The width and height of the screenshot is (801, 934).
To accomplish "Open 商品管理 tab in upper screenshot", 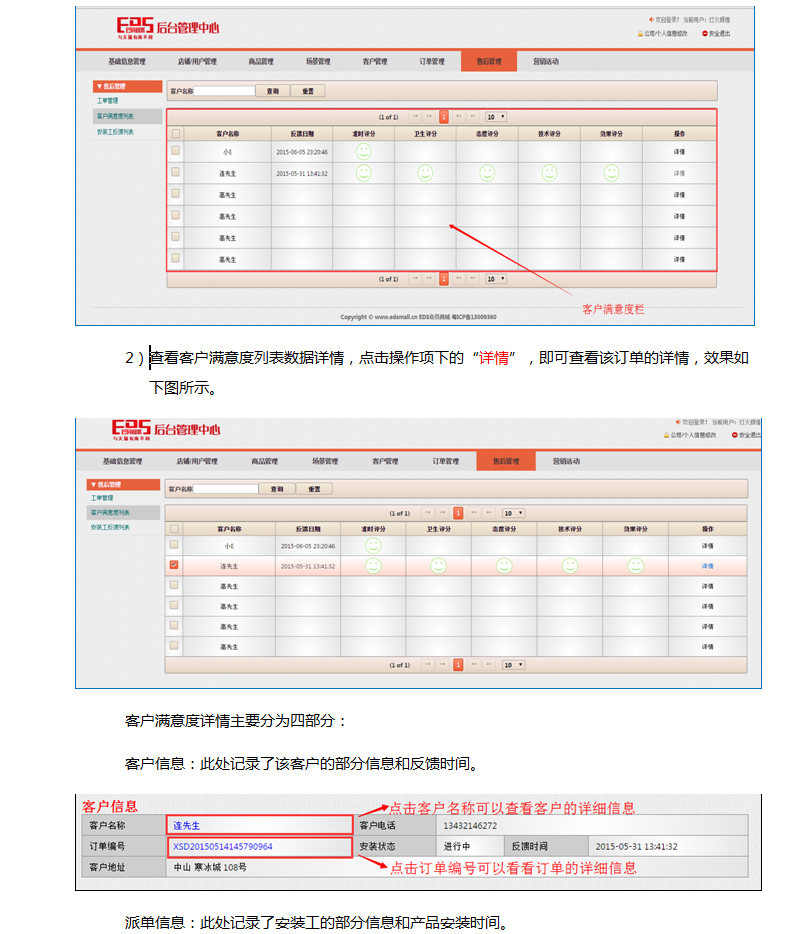I will (261, 61).
